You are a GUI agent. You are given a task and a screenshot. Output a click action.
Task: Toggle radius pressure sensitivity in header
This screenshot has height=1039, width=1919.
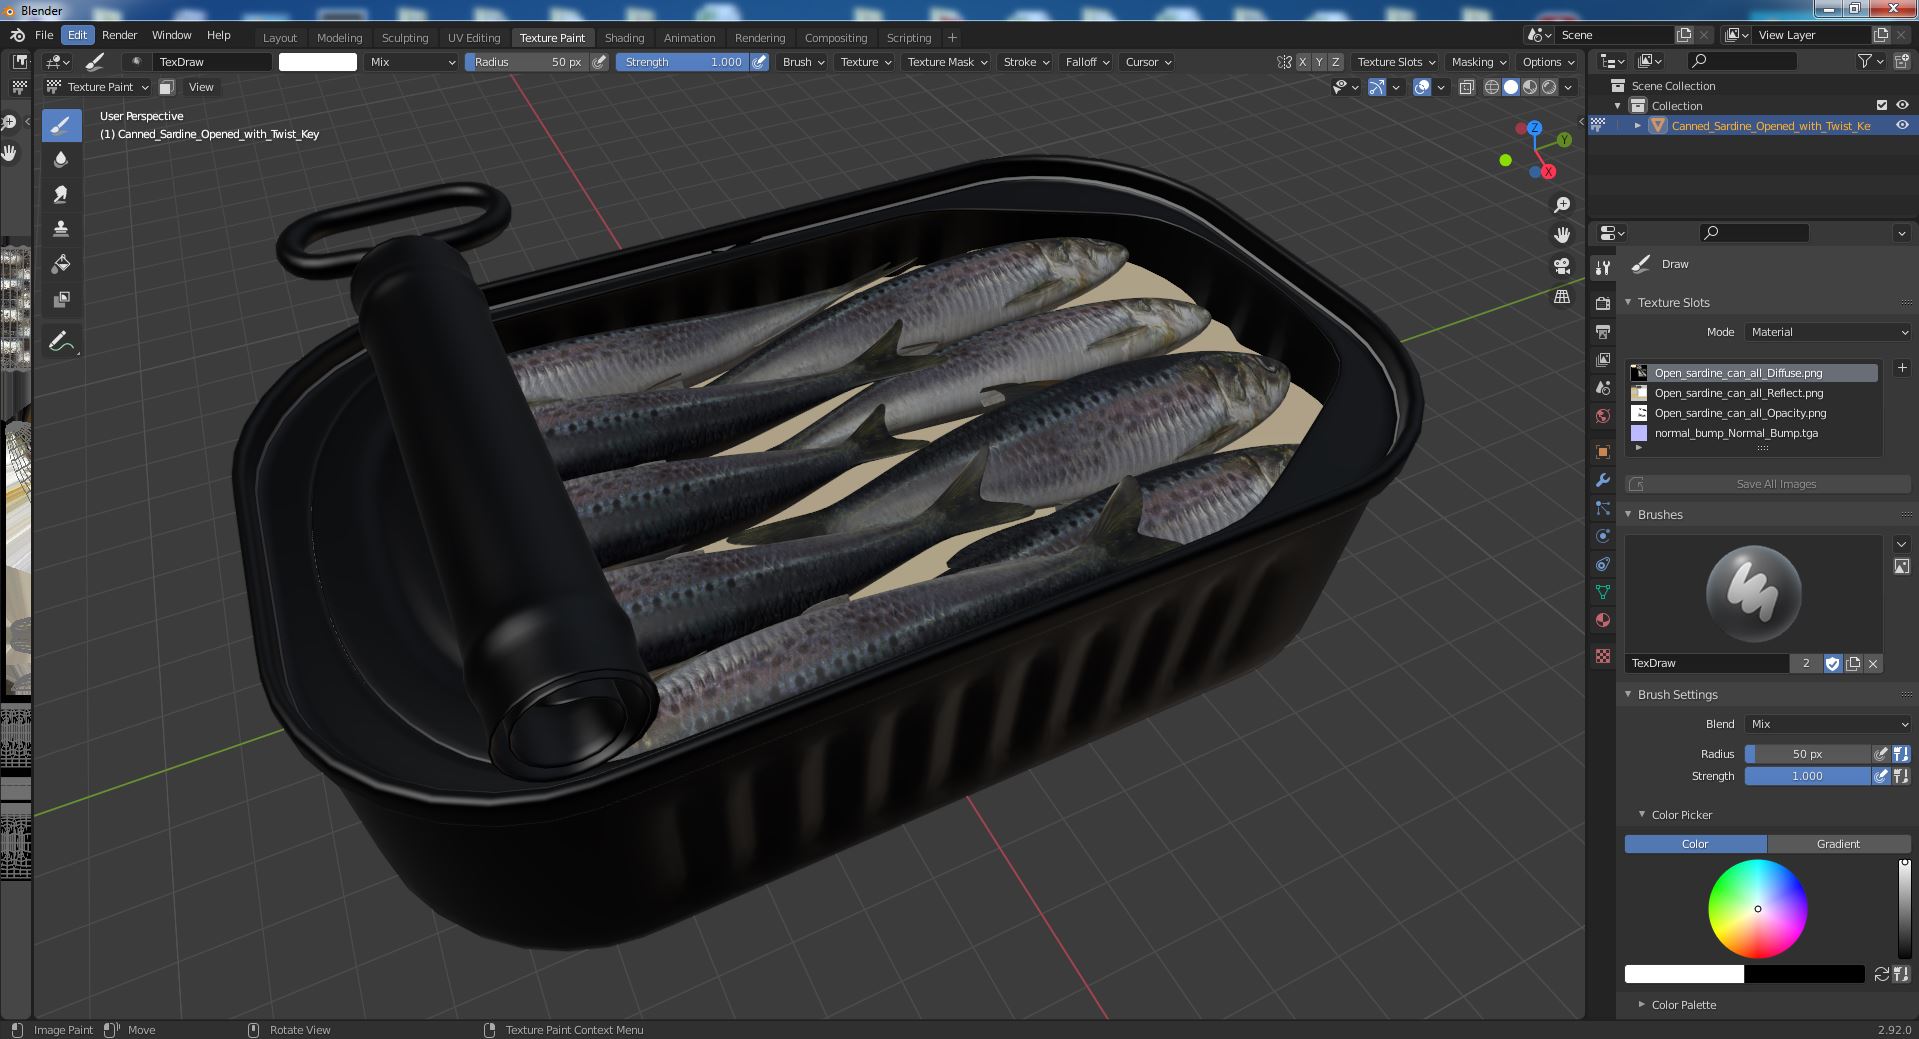600,62
